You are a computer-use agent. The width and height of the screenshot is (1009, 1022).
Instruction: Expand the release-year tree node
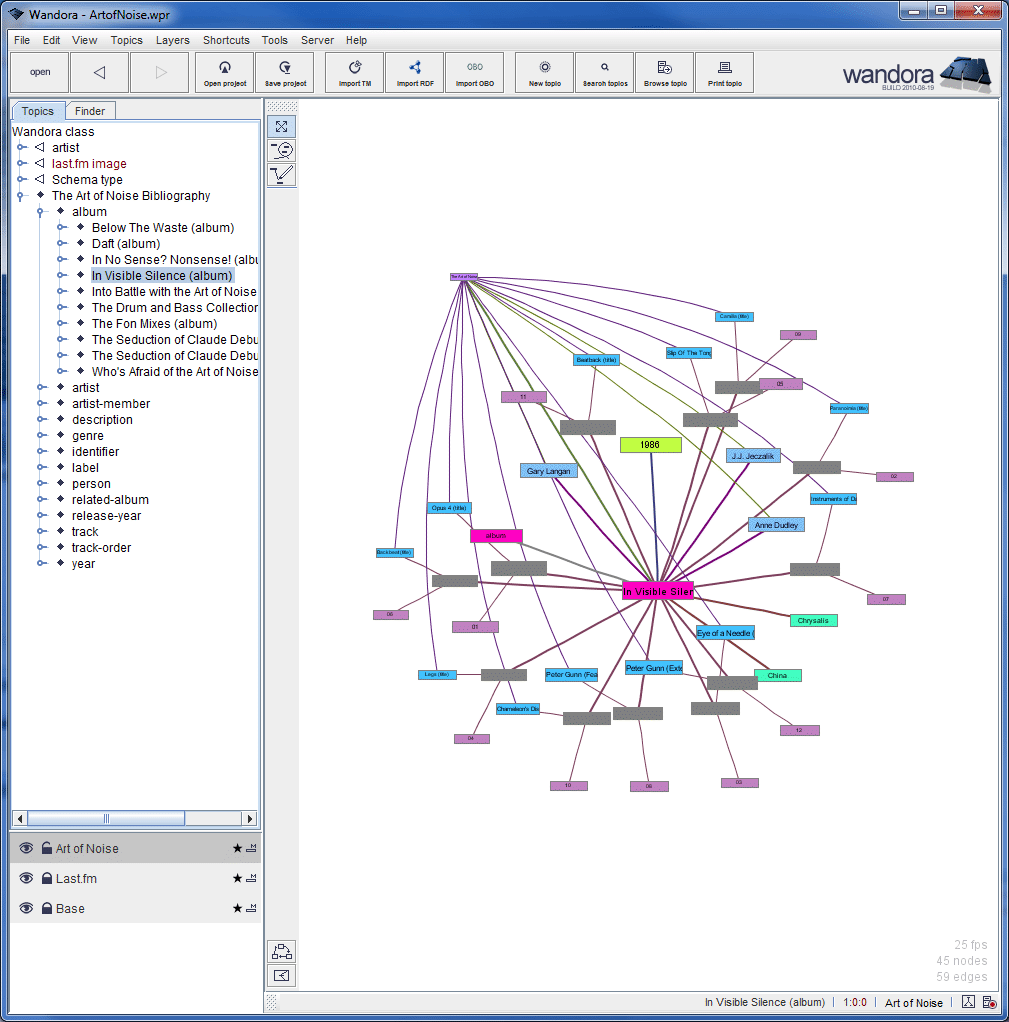pos(41,516)
